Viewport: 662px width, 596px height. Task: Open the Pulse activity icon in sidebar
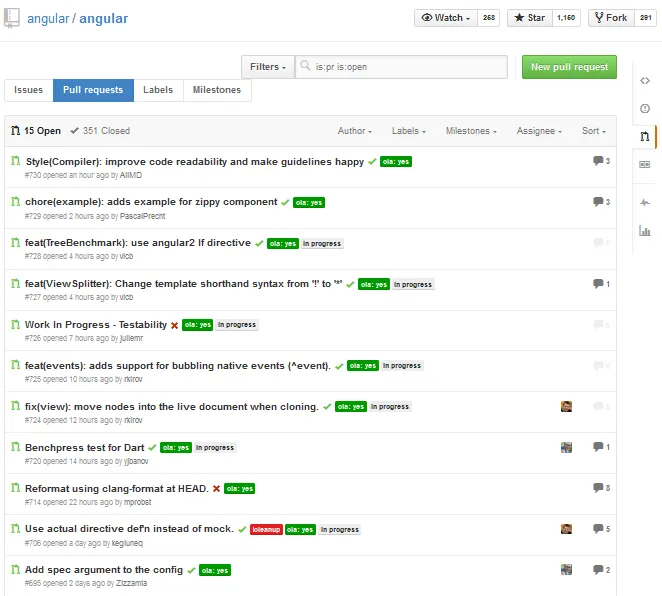(x=645, y=203)
